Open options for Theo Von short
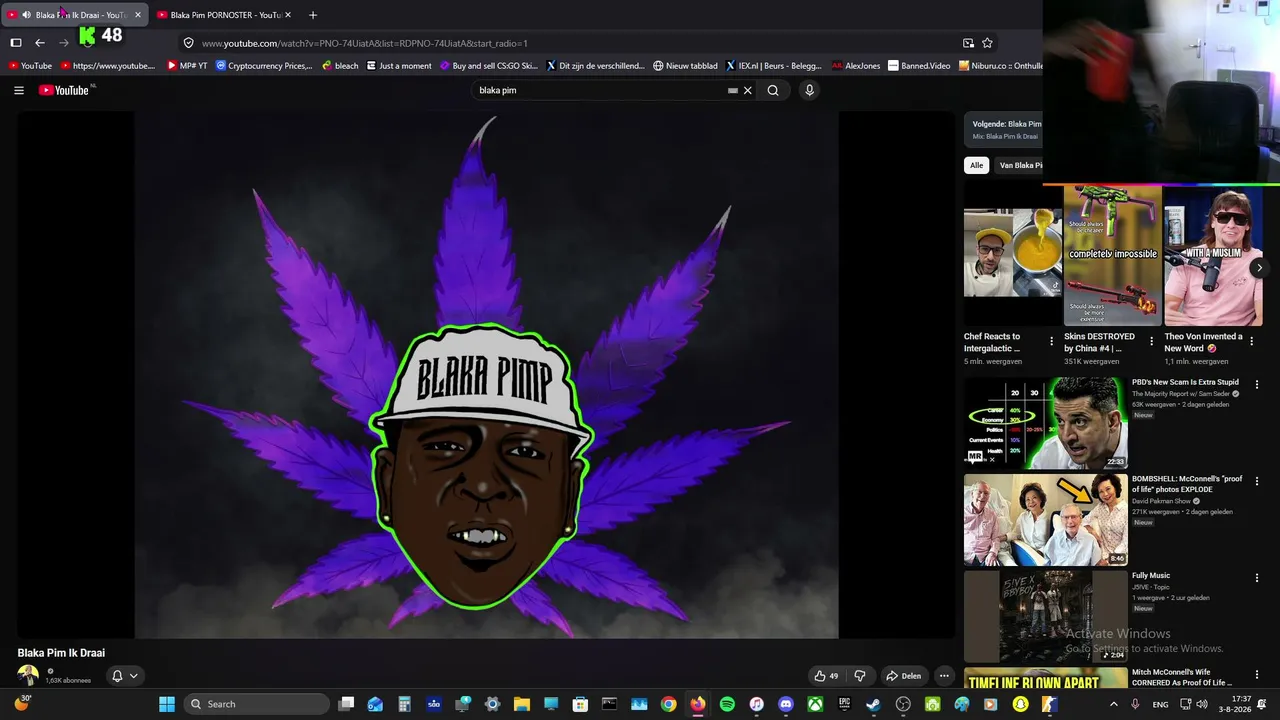 (x=1251, y=341)
